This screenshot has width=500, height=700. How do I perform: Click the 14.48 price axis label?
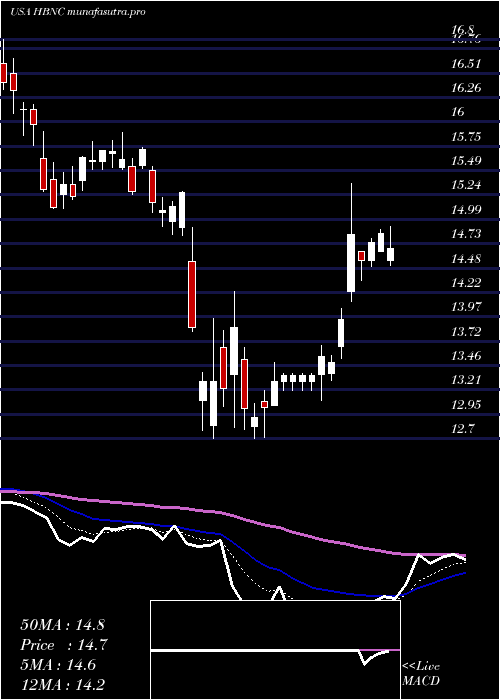coord(466,258)
